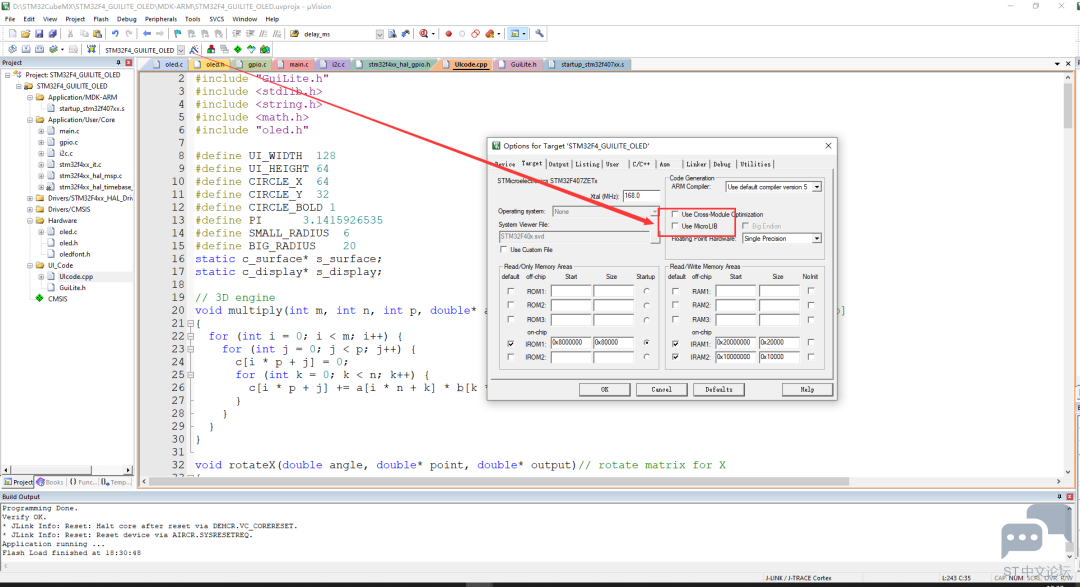Click the Open file toolbar icon

pyautogui.click(x=25, y=34)
